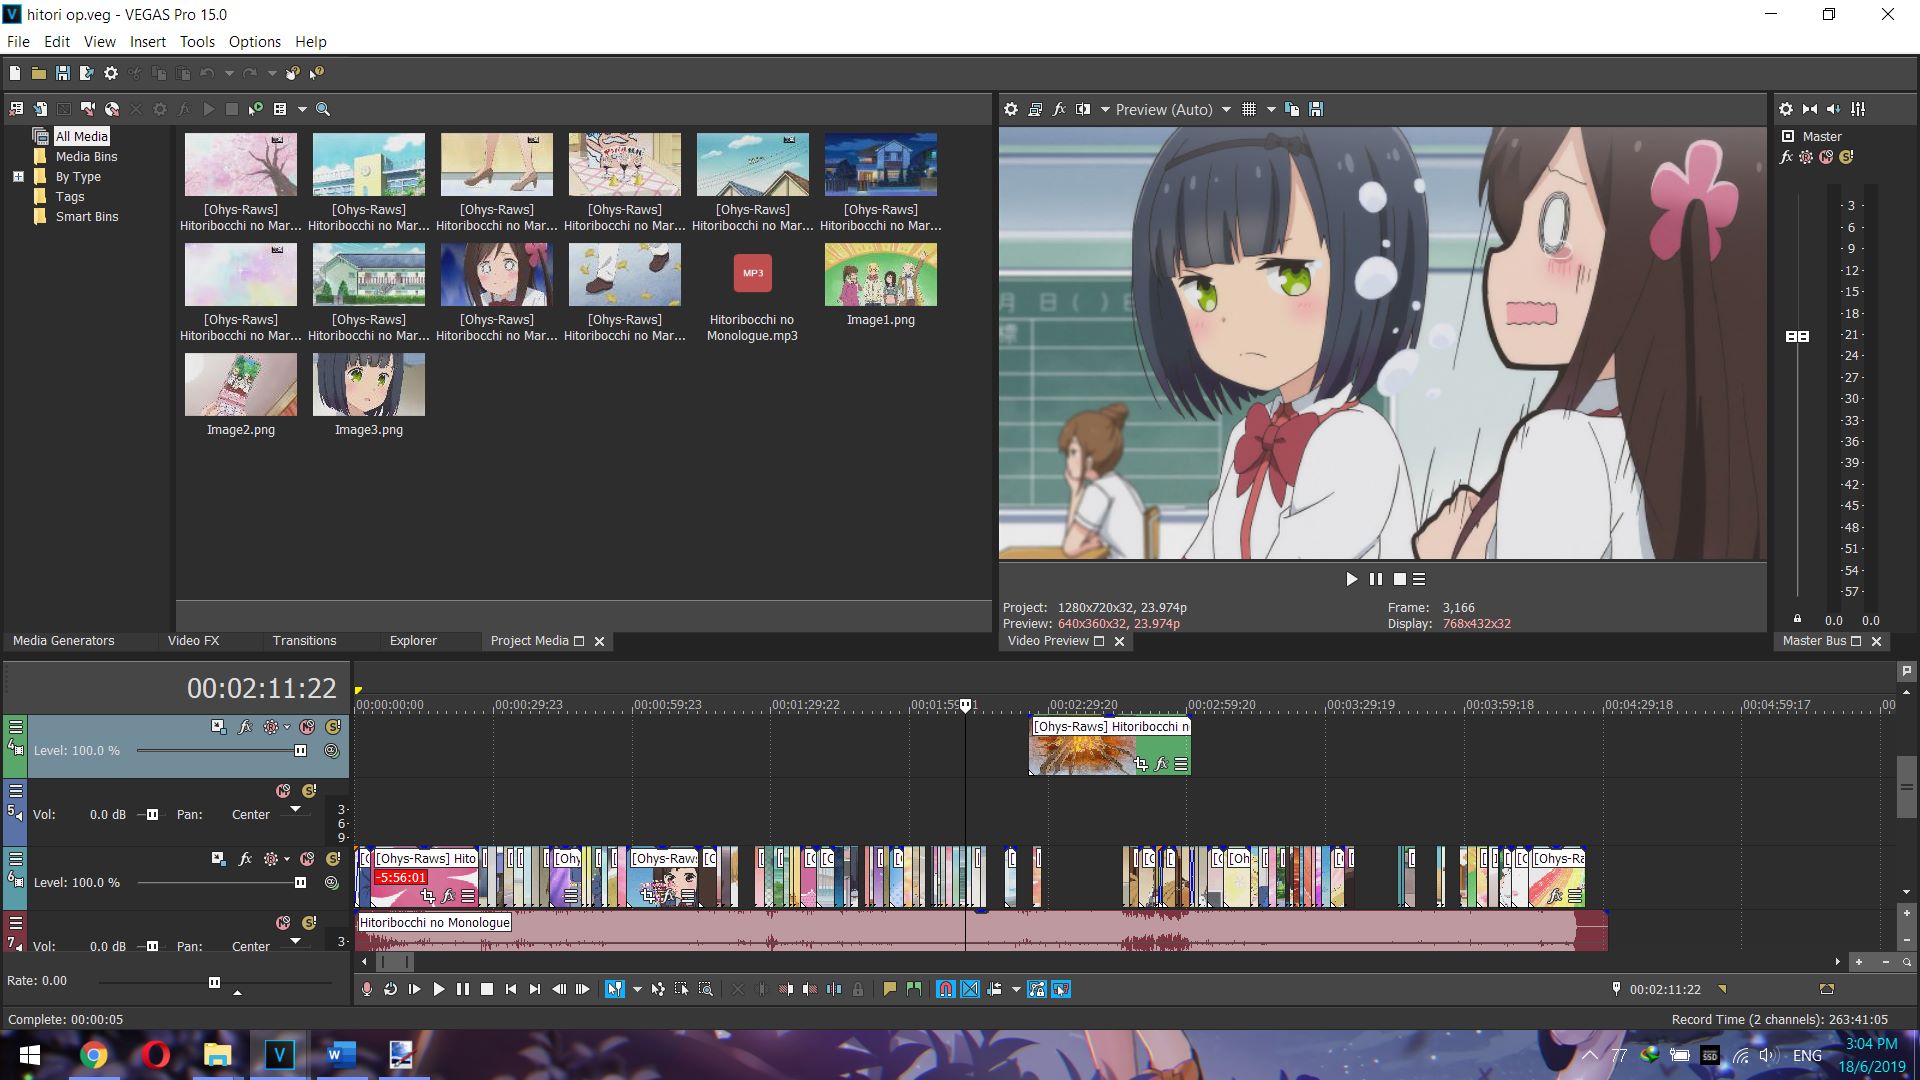The height and width of the screenshot is (1080, 1920).
Task: Select the Normal Edit Tool
Action: [x=615, y=989]
